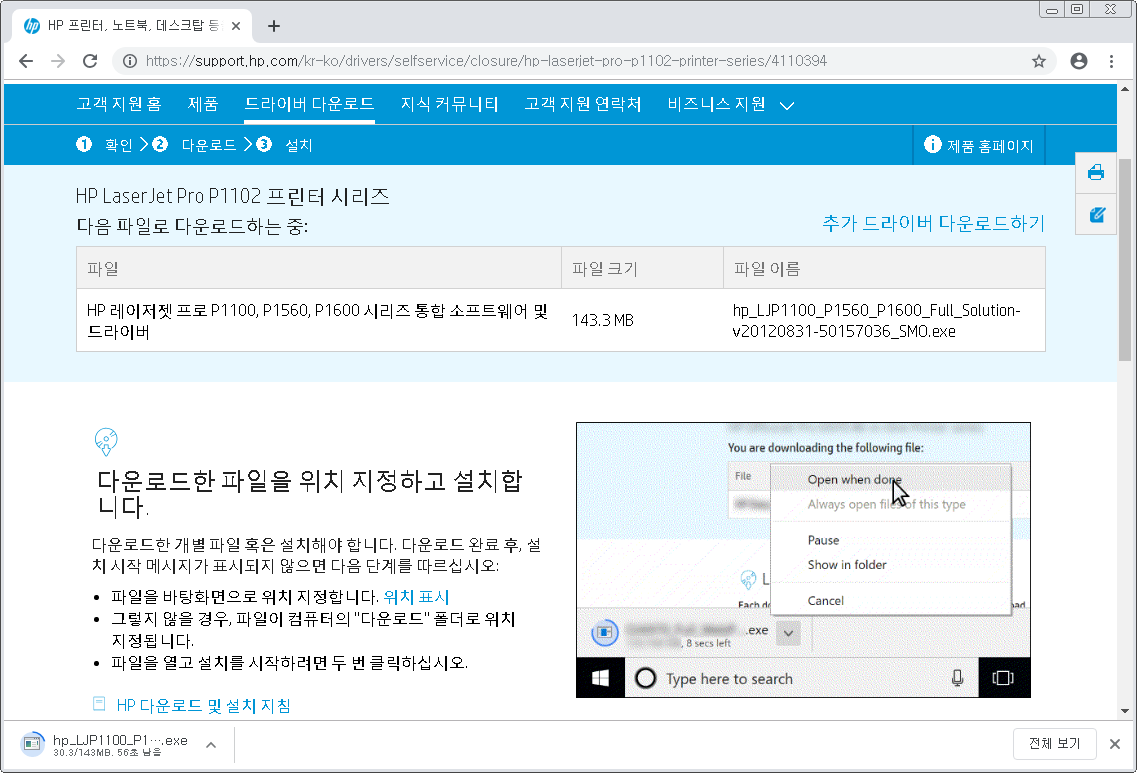Reload the page with refresh icon
The image size is (1137, 773).
click(x=90, y=61)
